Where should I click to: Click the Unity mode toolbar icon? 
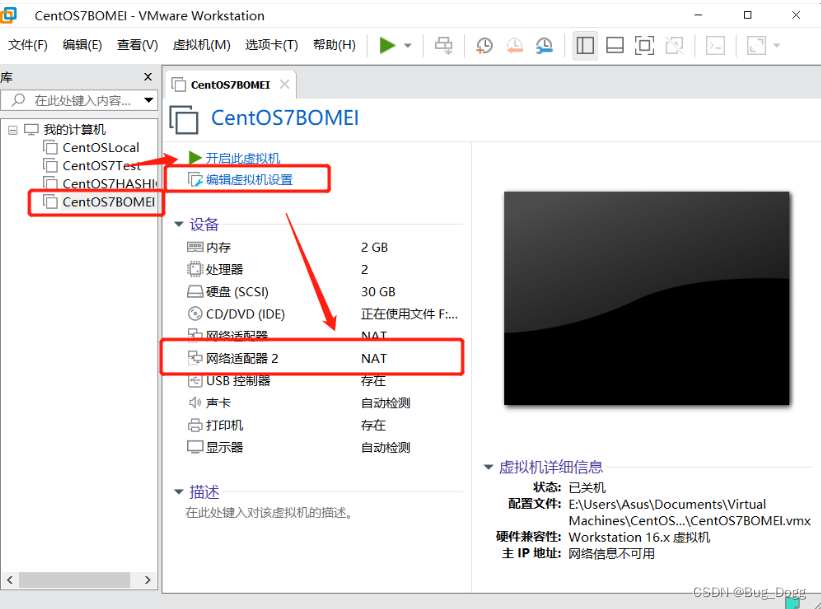(x=674, y=46)
